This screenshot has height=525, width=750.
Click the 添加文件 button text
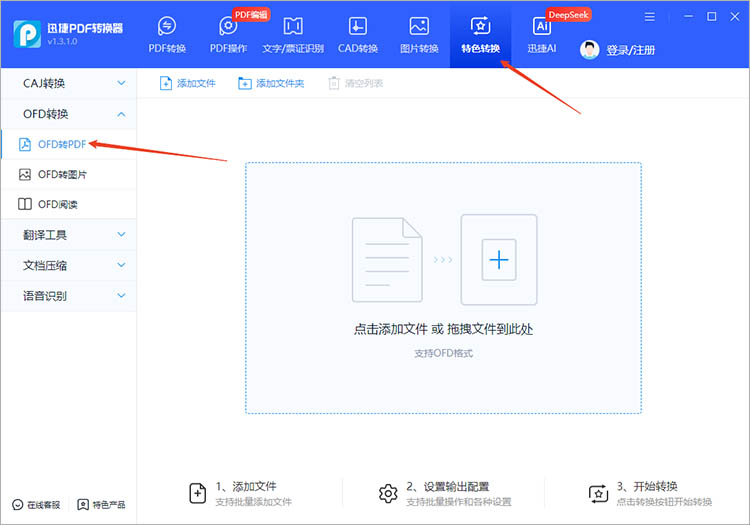point(196,83)
